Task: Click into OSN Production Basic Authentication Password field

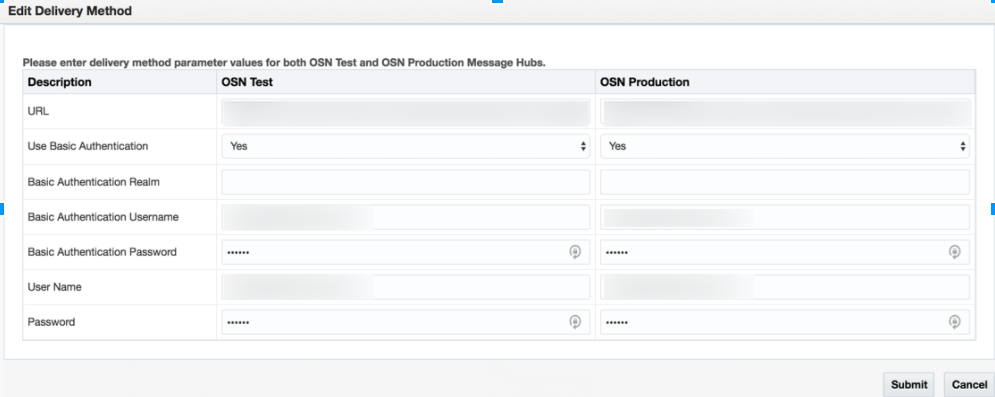Action: click(x=785, y=252)
